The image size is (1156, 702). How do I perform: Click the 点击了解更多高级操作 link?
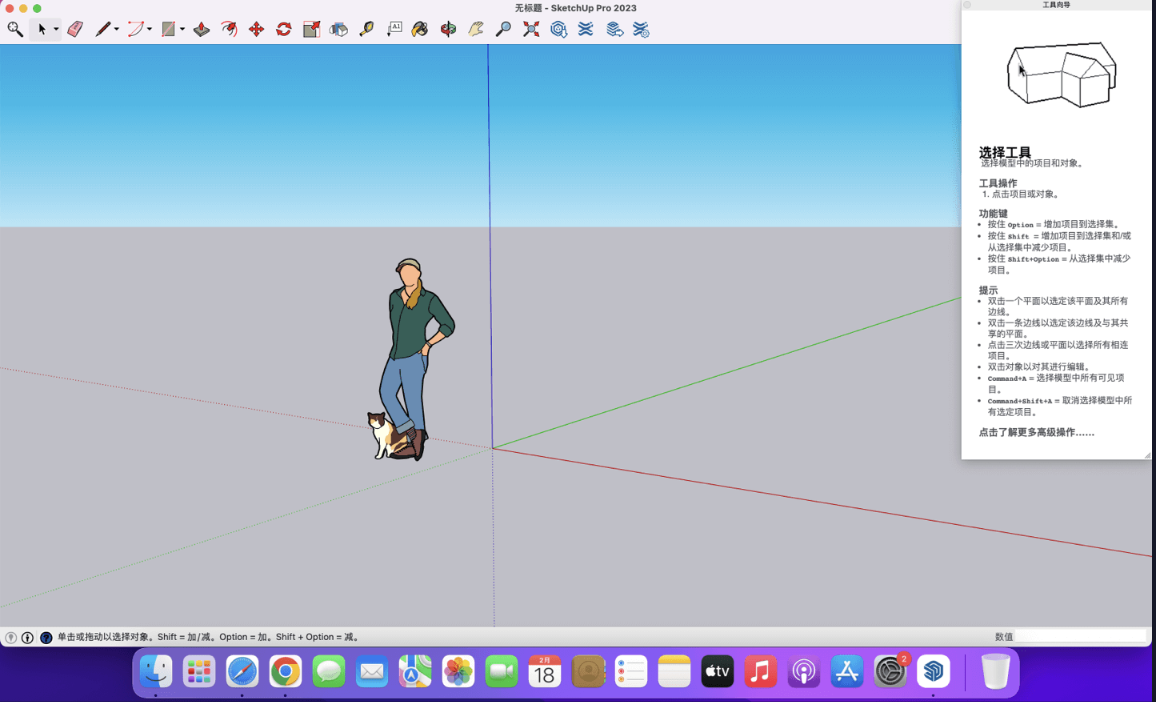(1036, 432)
